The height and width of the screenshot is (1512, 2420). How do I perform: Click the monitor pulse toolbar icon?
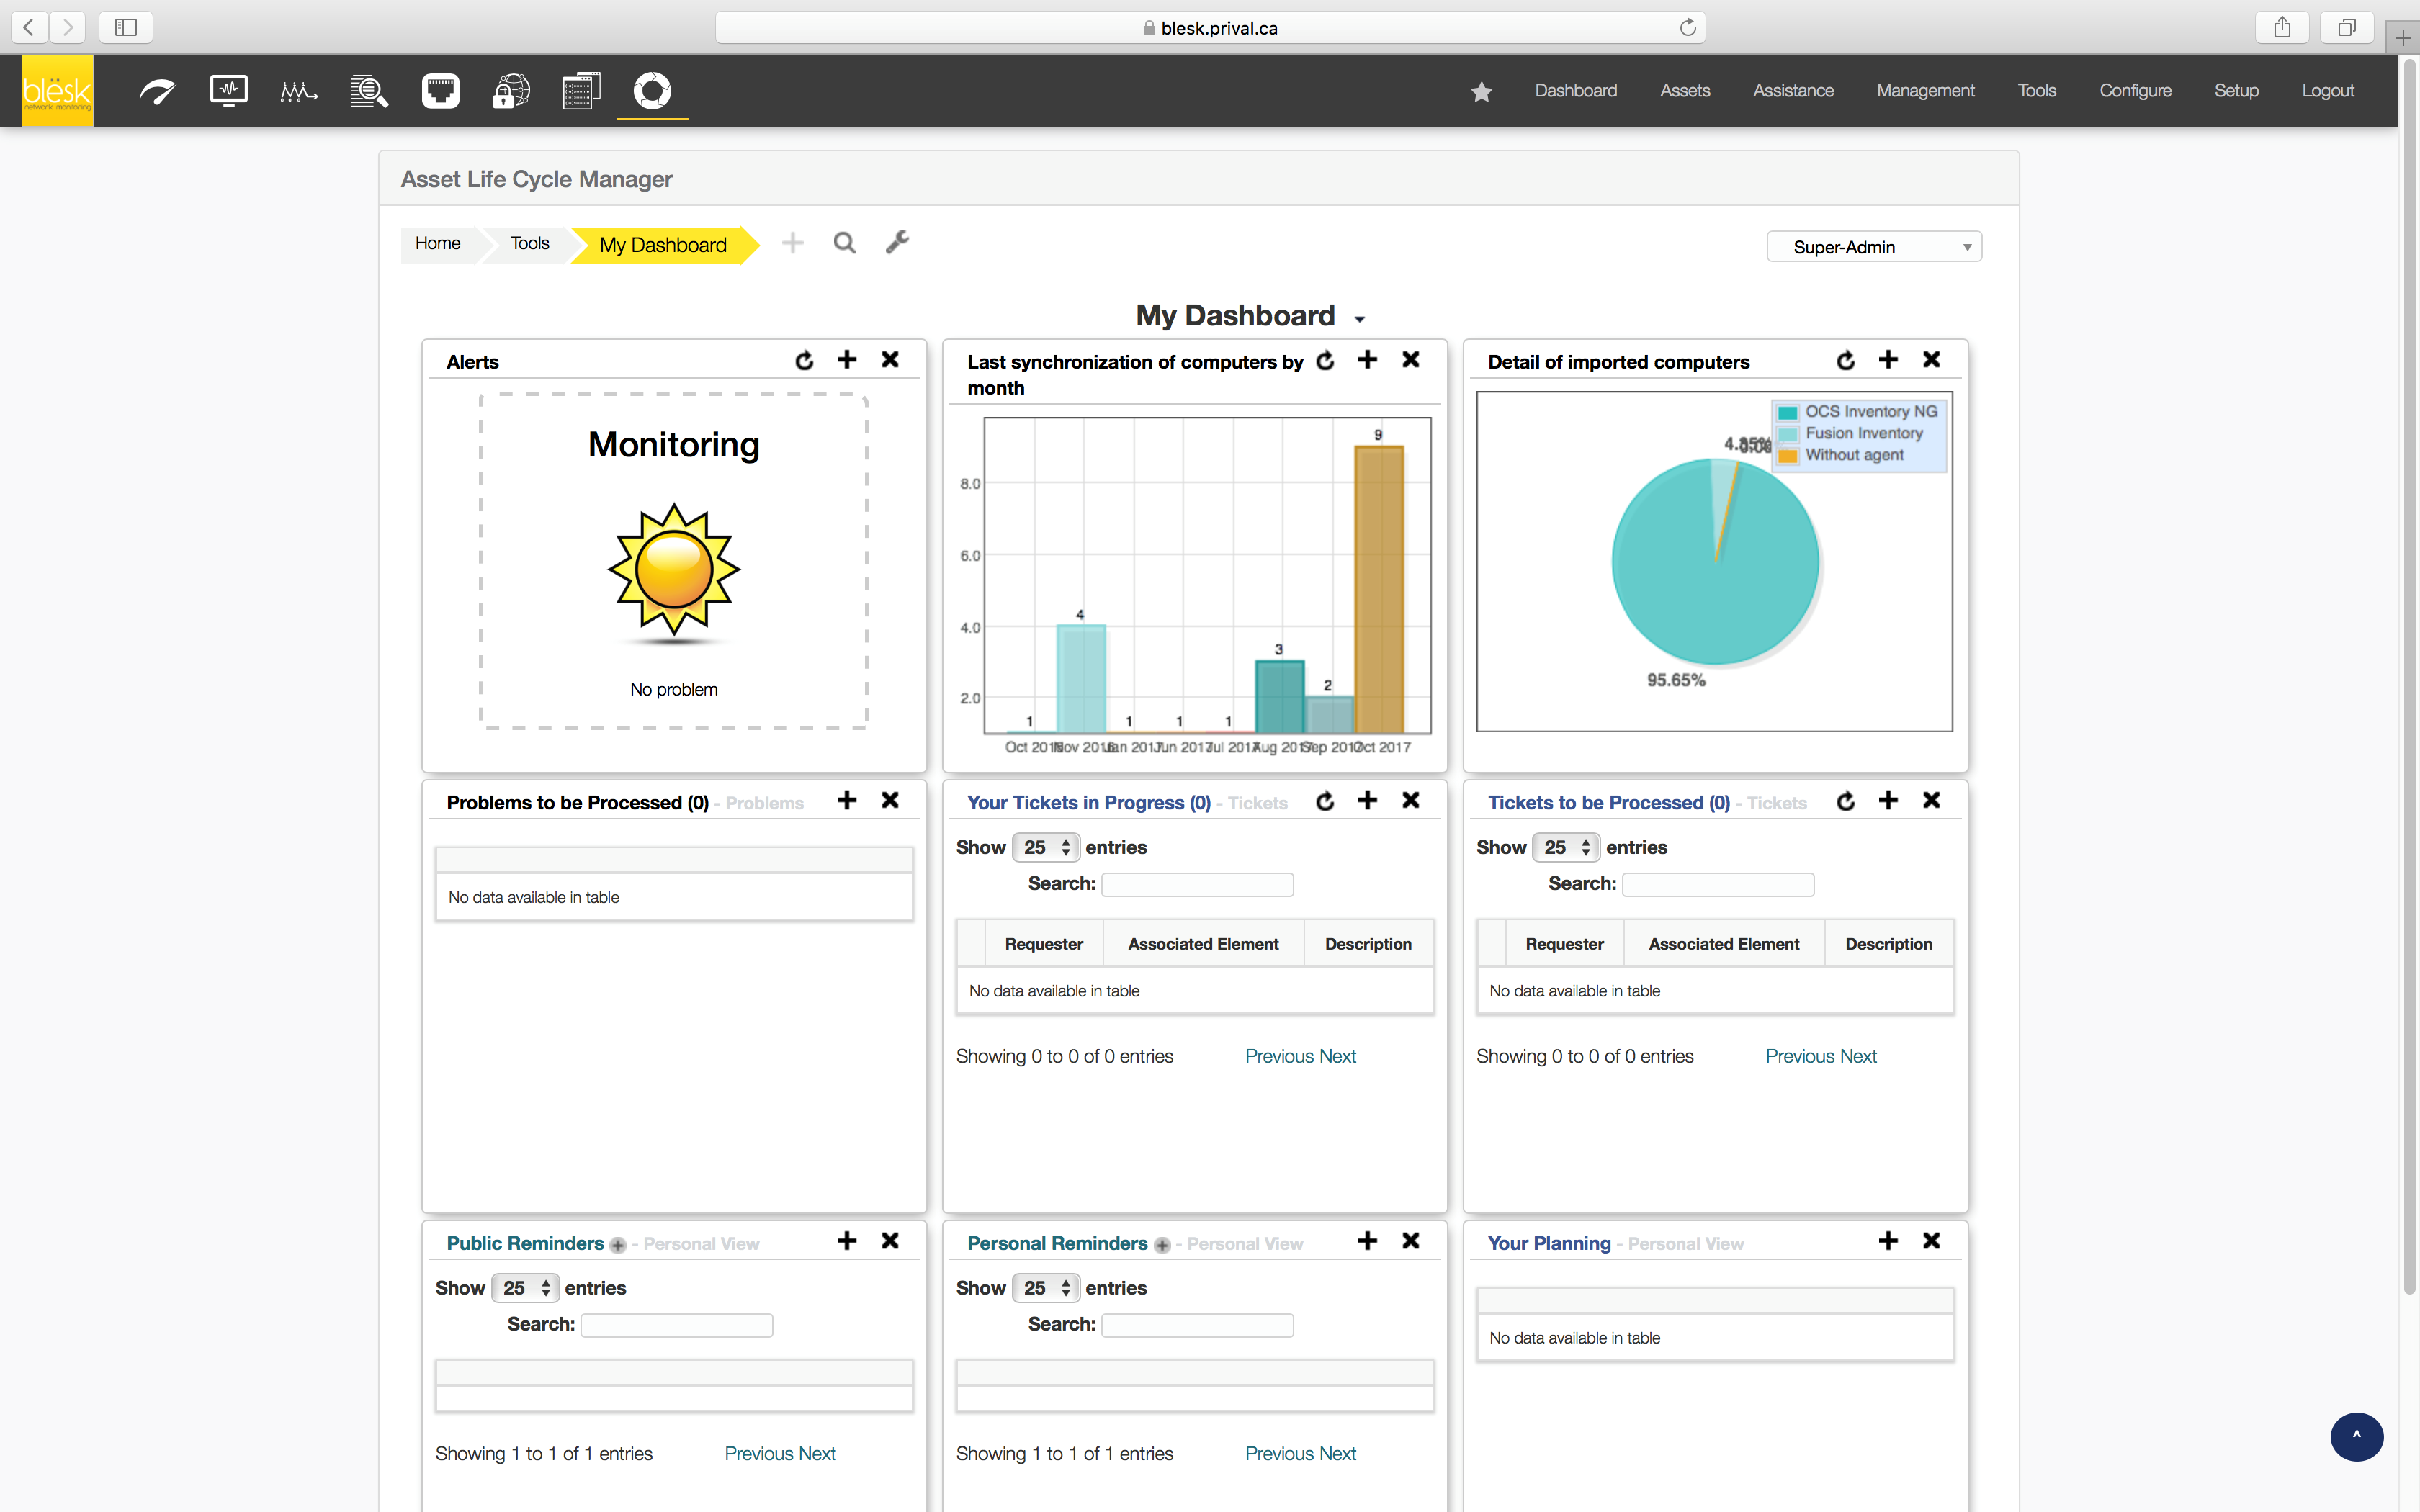click(x=229, y=91)
